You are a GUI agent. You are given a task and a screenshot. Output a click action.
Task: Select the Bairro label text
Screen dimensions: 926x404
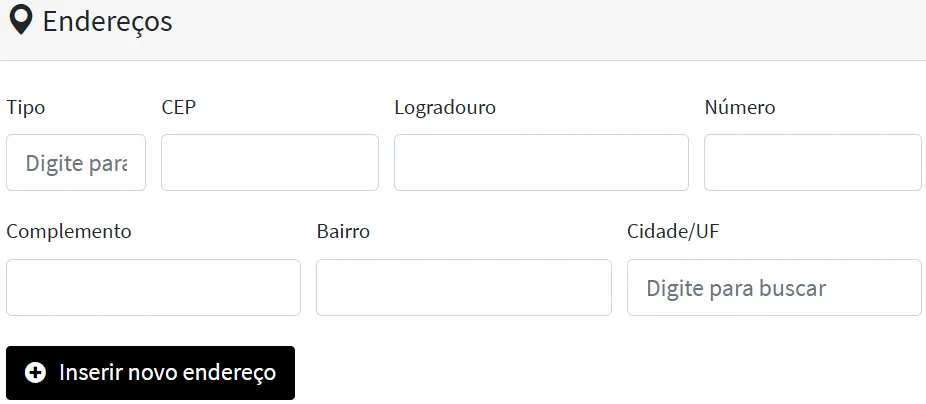tap(343, 231)
